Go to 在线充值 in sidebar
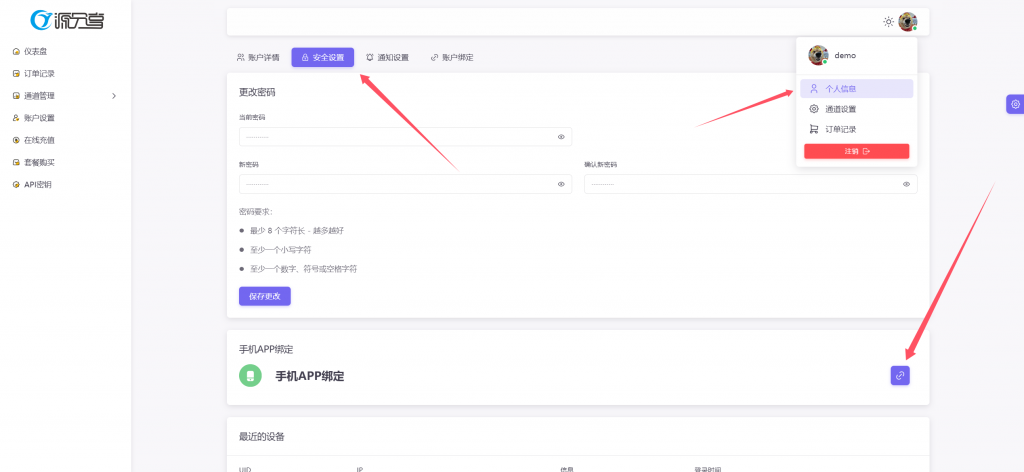The width and height of the screenshot is (1024, 472). (x=39, y=140)
